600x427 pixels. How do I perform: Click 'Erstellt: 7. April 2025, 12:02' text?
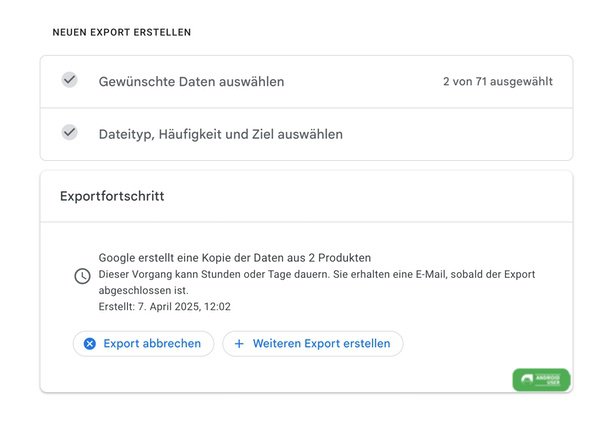click(165, 307)
